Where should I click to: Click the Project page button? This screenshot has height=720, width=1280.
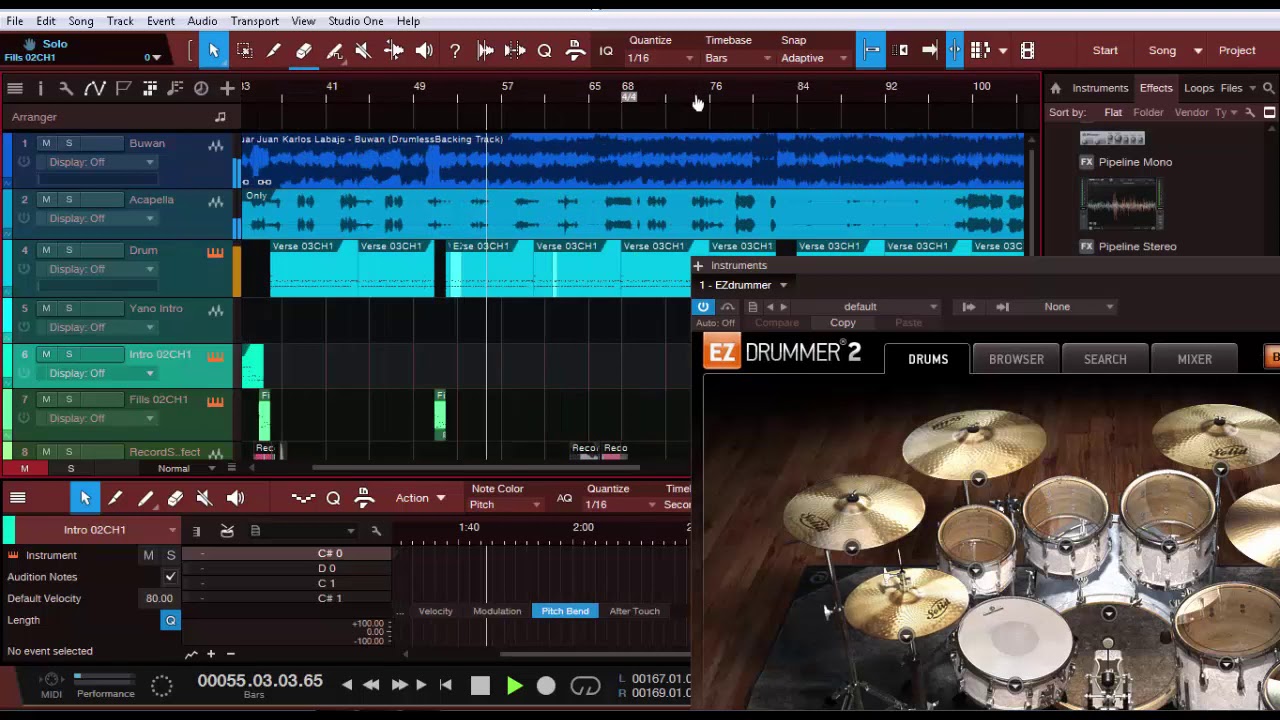coord(1237,50)
